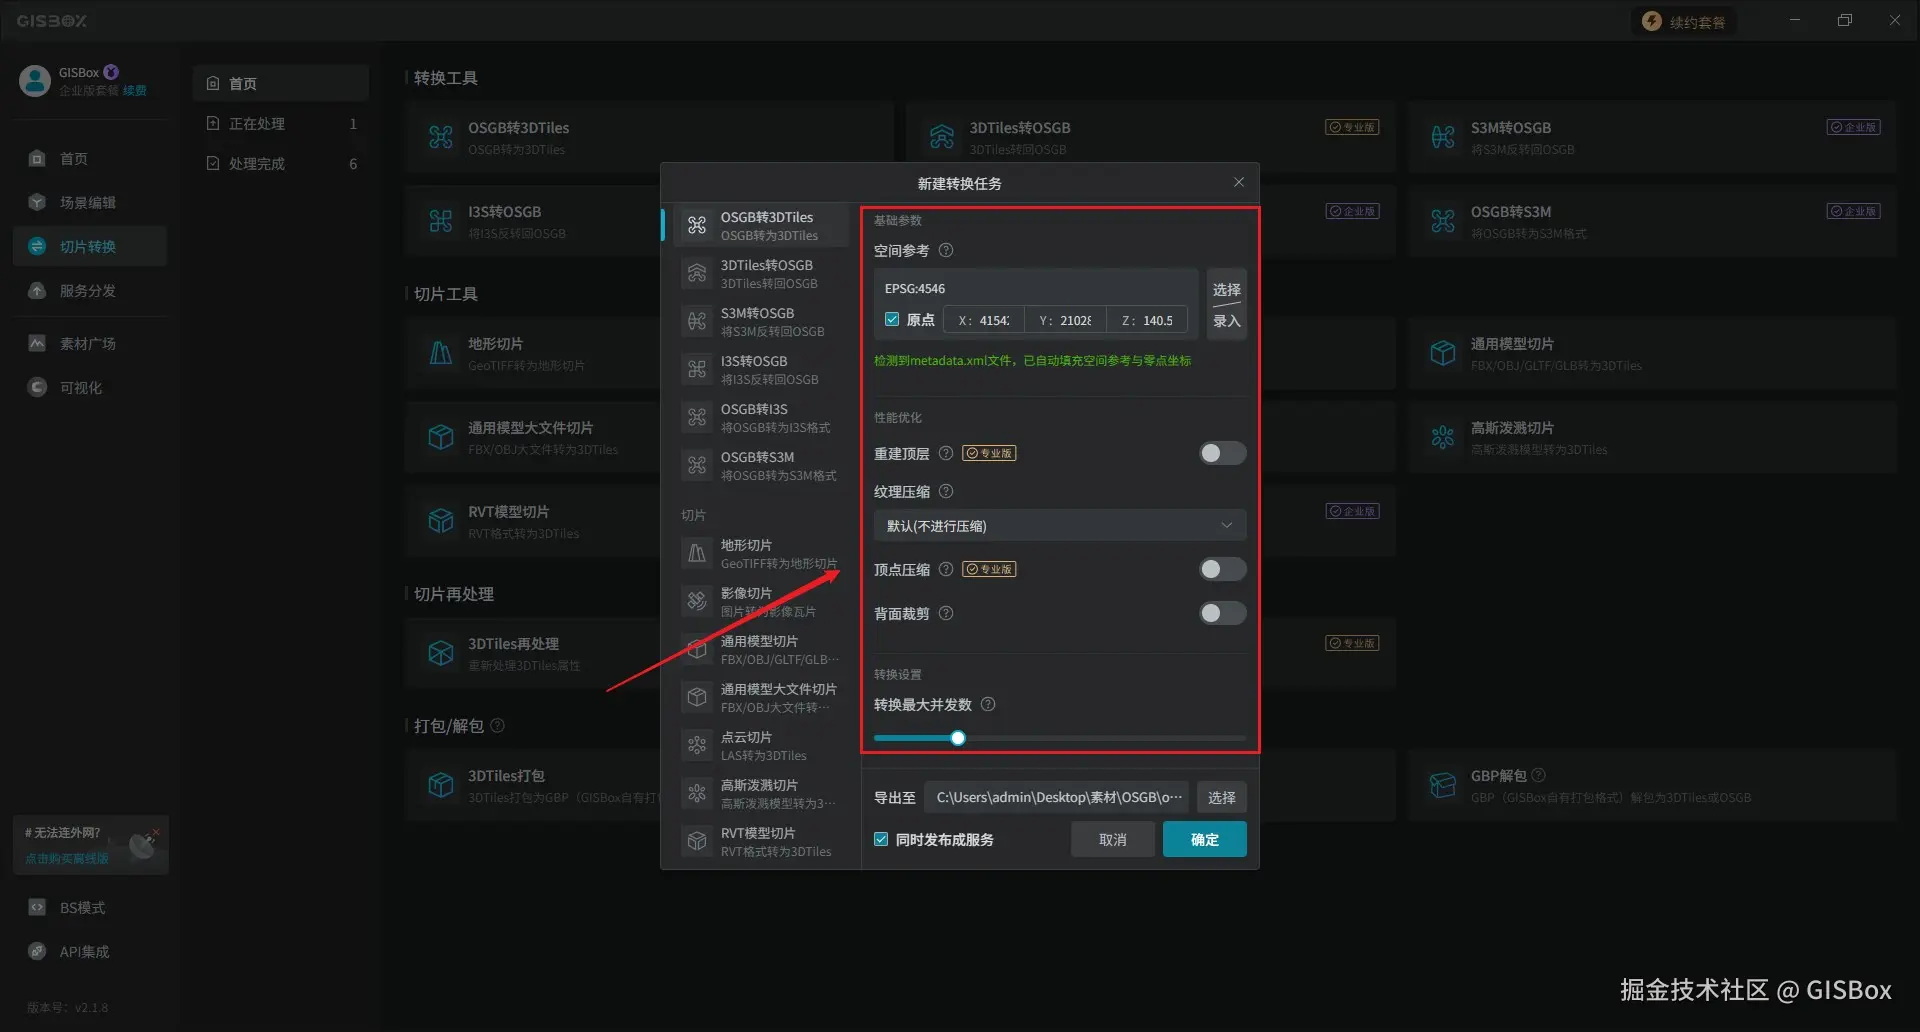Click the 点击购买离线版 link
This screenshot has height=1032, width=1920.
point(67,858)
